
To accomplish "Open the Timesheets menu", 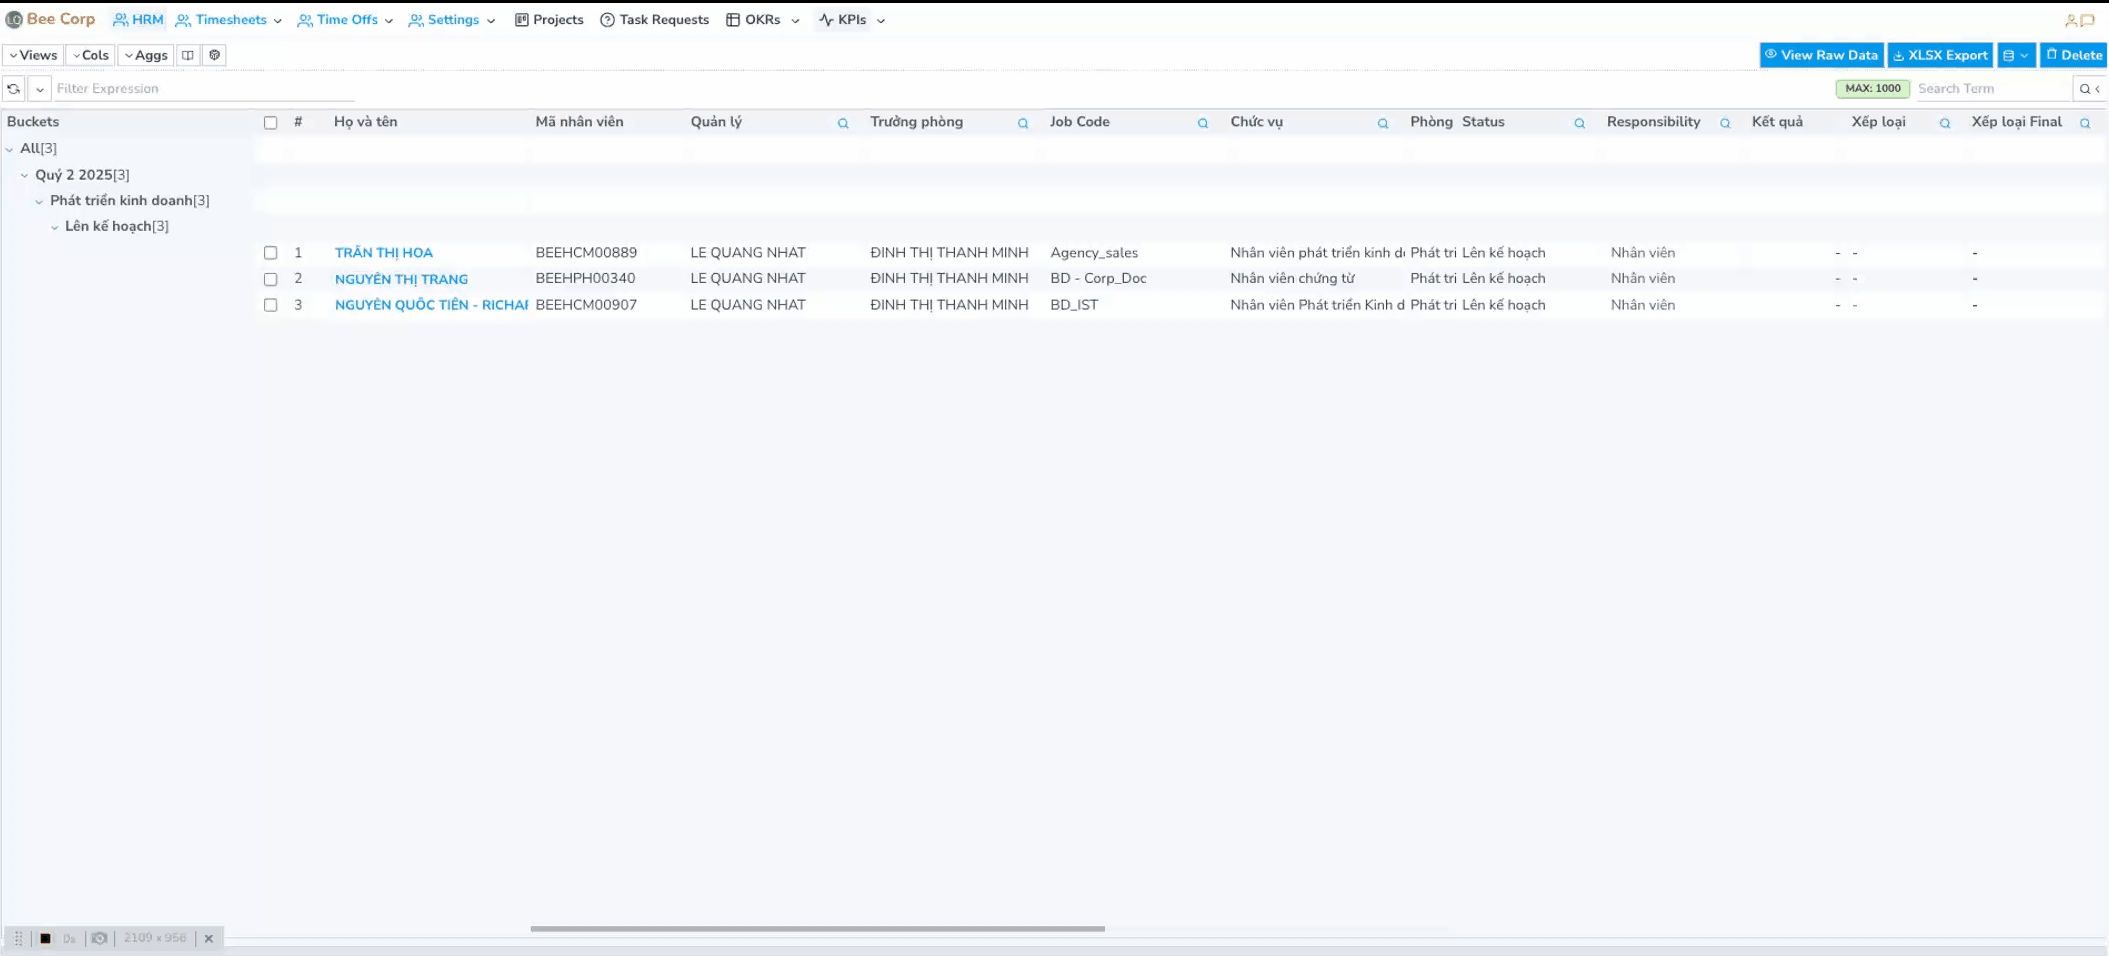I will coord(229,20).
